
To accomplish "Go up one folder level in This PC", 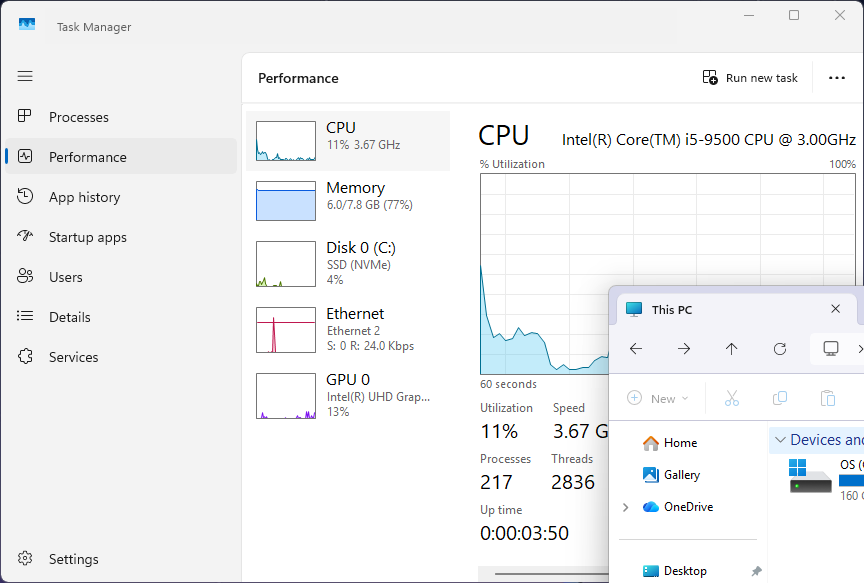I will click(731, 348).
